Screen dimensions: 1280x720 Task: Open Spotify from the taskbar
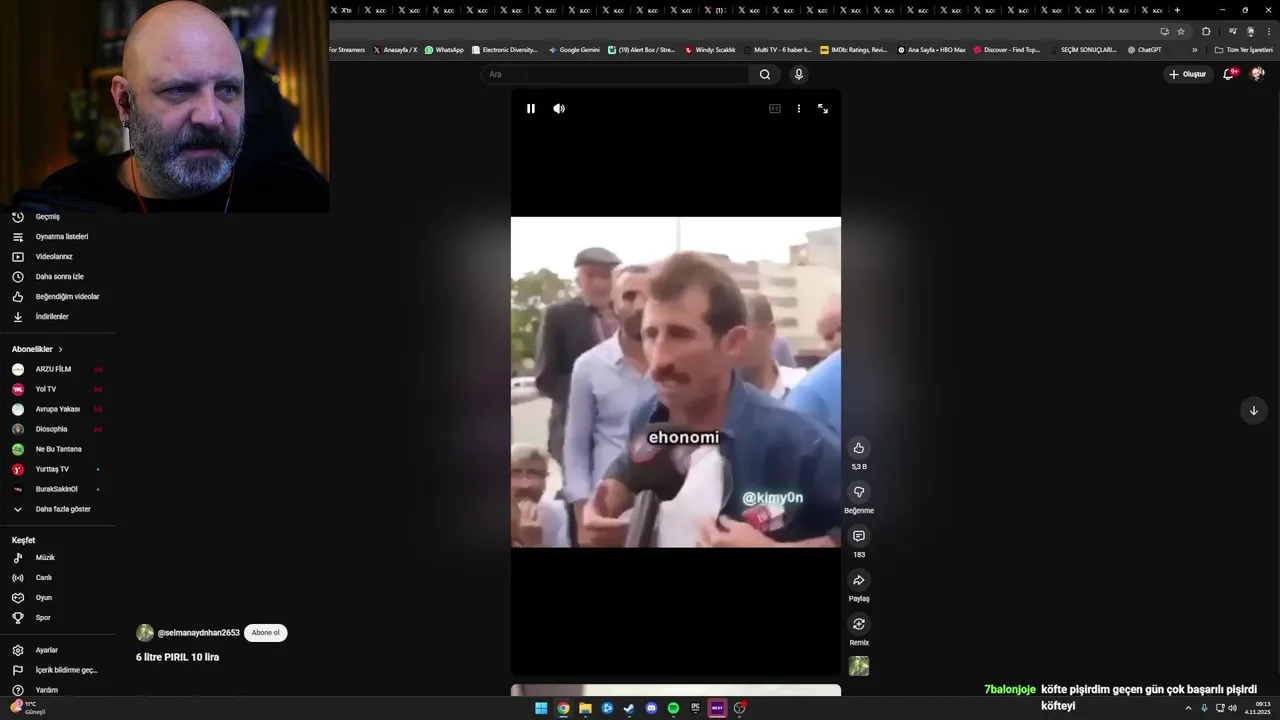673,708
